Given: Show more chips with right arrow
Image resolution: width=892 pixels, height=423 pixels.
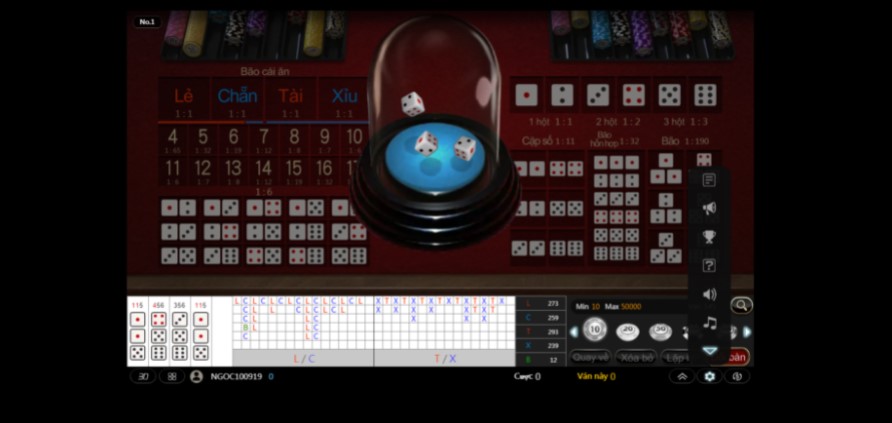Looking at the screenshot, I should click(747, 331).
